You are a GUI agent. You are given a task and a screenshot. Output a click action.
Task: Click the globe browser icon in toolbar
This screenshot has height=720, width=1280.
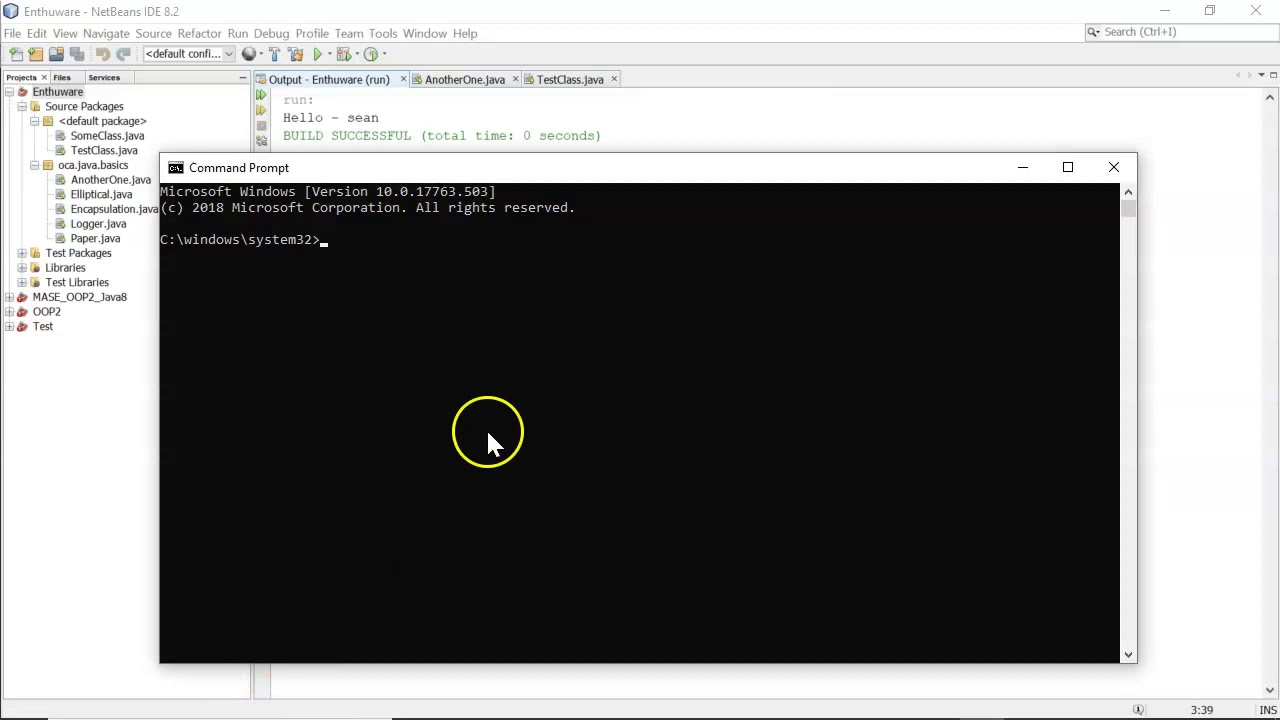coord(249,54)
